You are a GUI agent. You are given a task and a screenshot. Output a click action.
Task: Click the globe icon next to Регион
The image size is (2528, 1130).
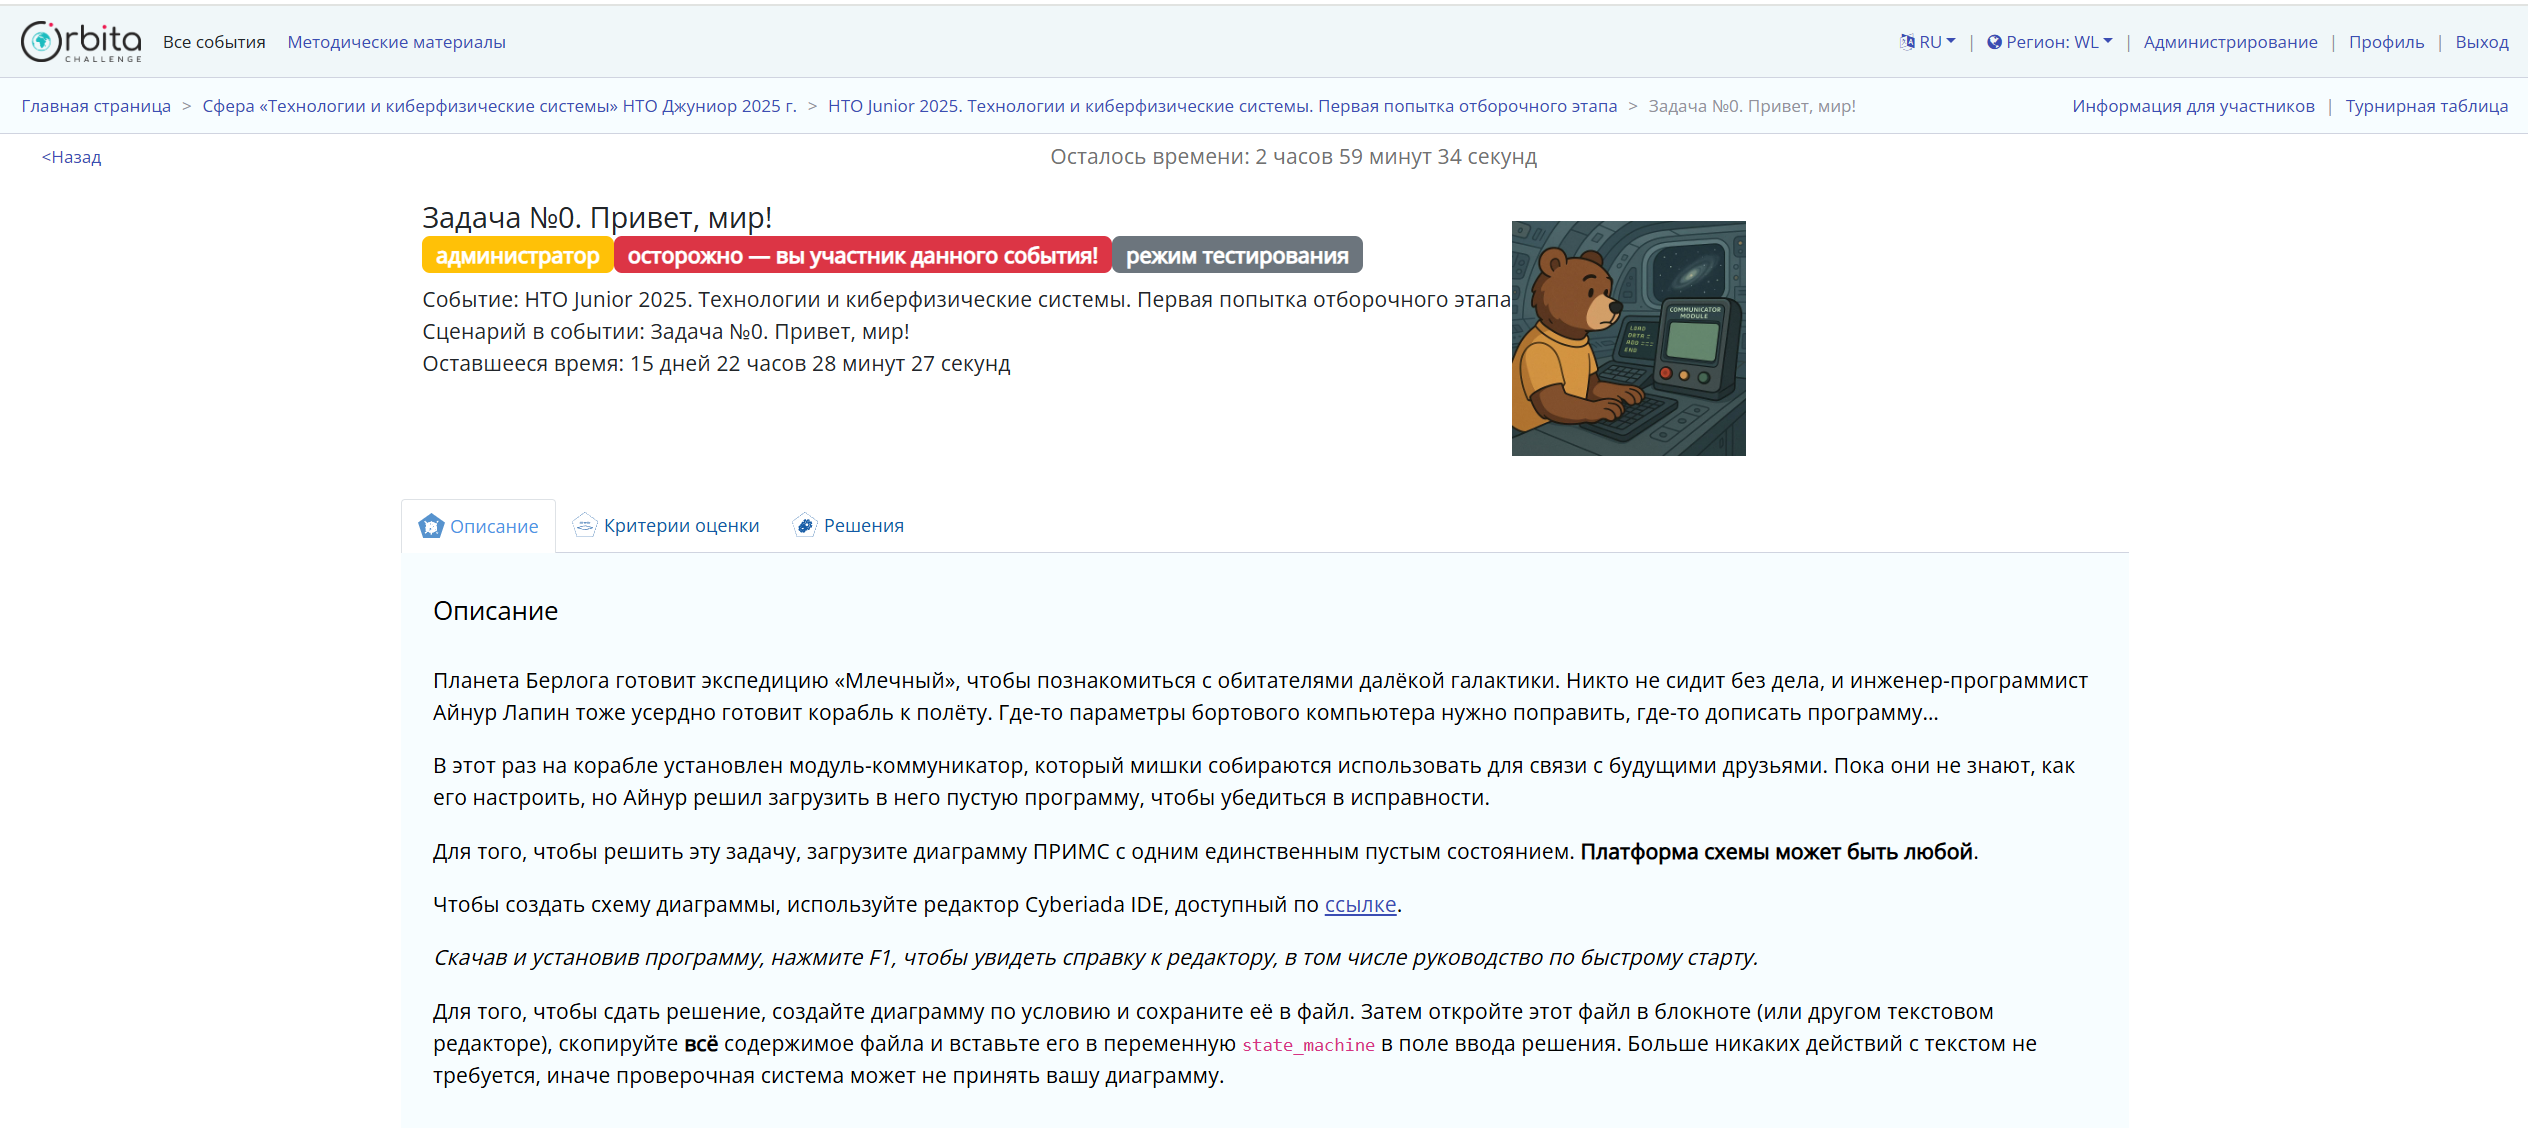coord(1994,42)
